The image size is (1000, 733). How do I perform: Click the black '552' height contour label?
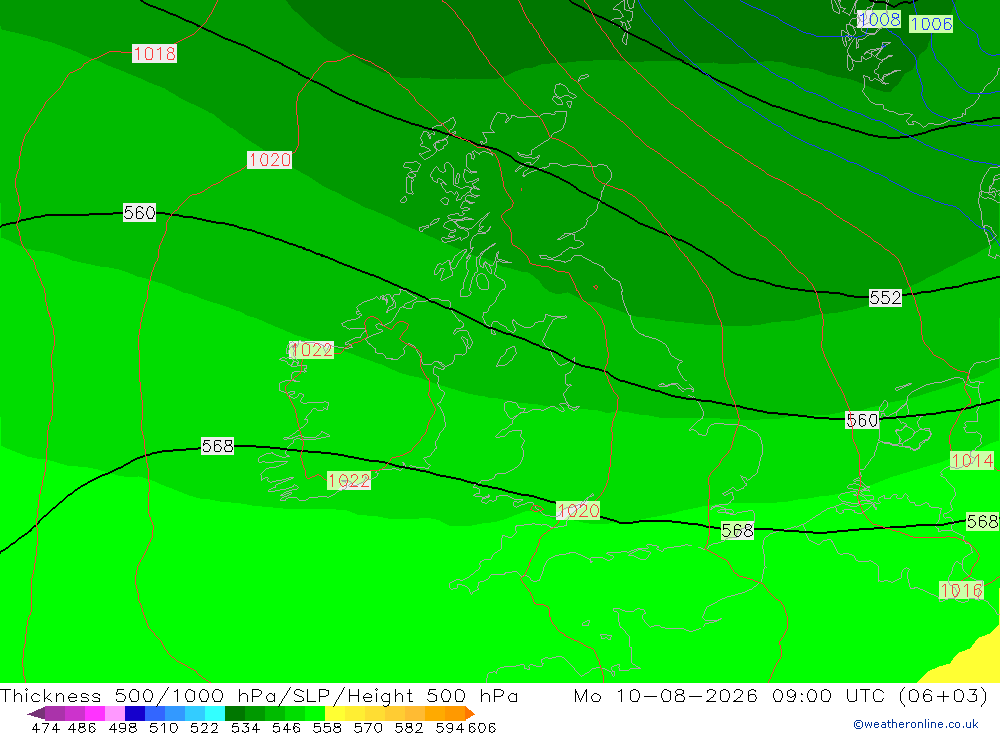click(x=885, y=298)
